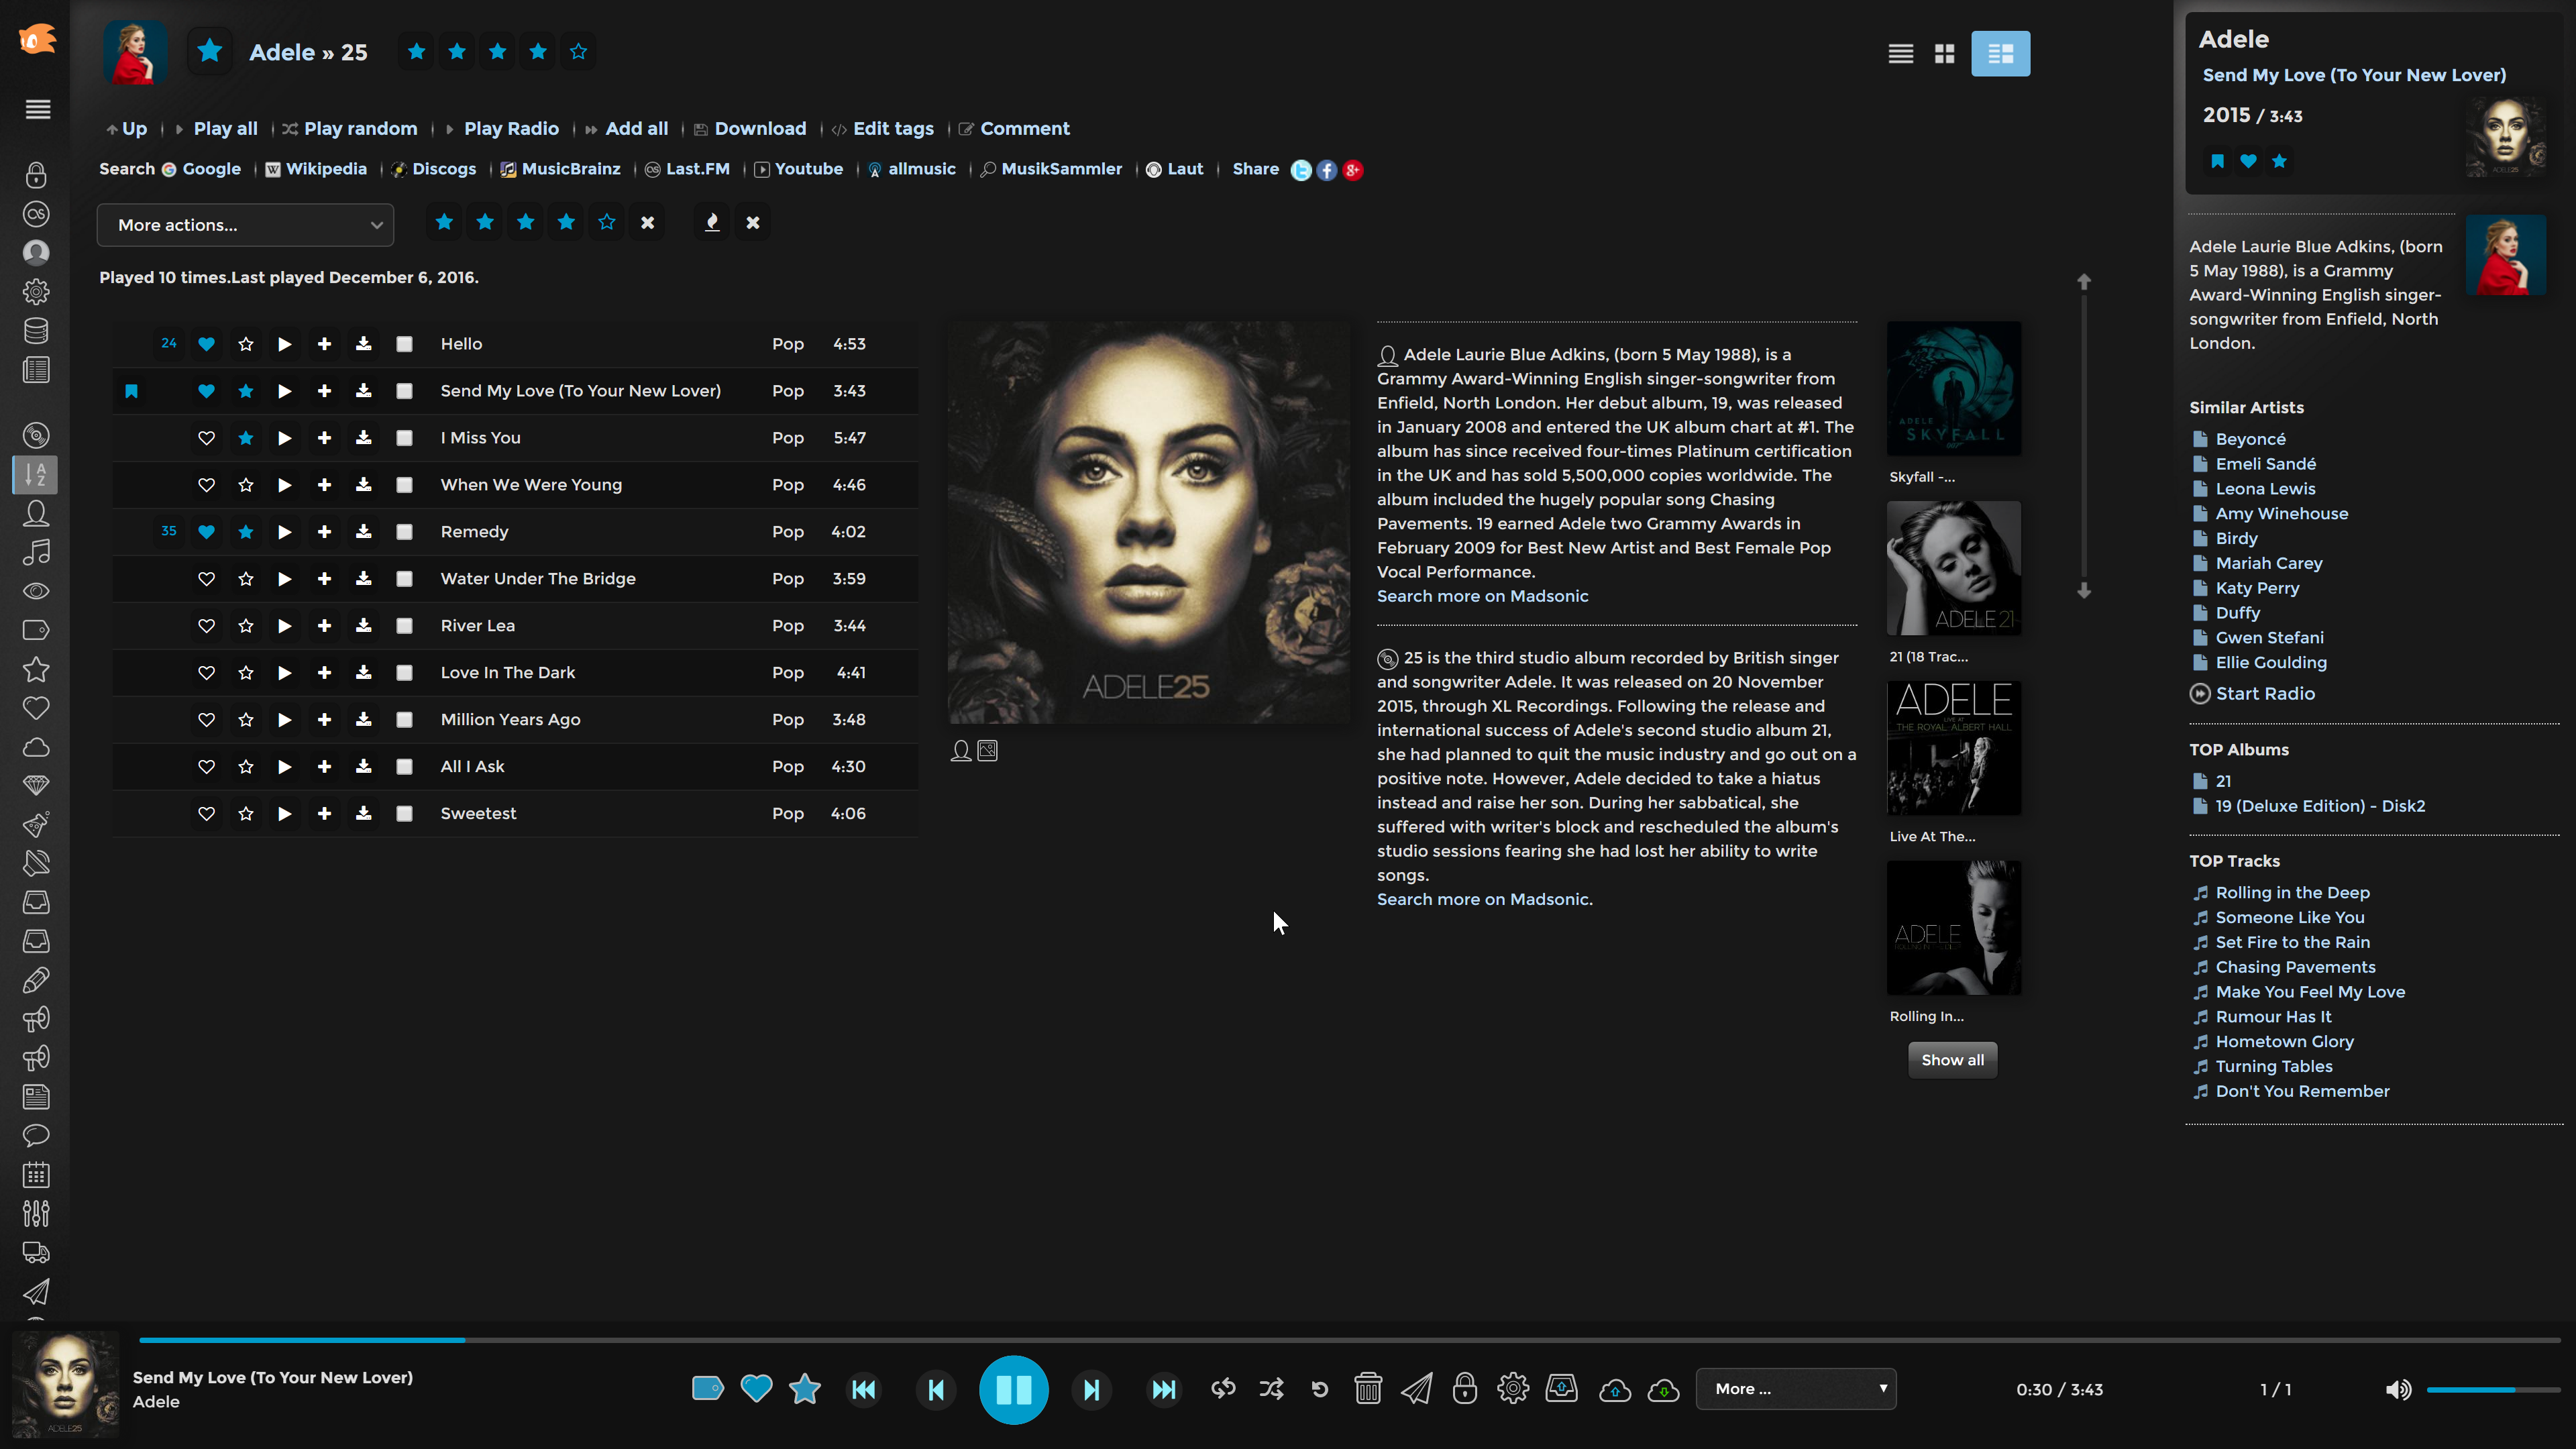Adjust the volume slider
This screenshot has width=2576, height=1449.
pyautogui.click(x=2490, y=1389)
